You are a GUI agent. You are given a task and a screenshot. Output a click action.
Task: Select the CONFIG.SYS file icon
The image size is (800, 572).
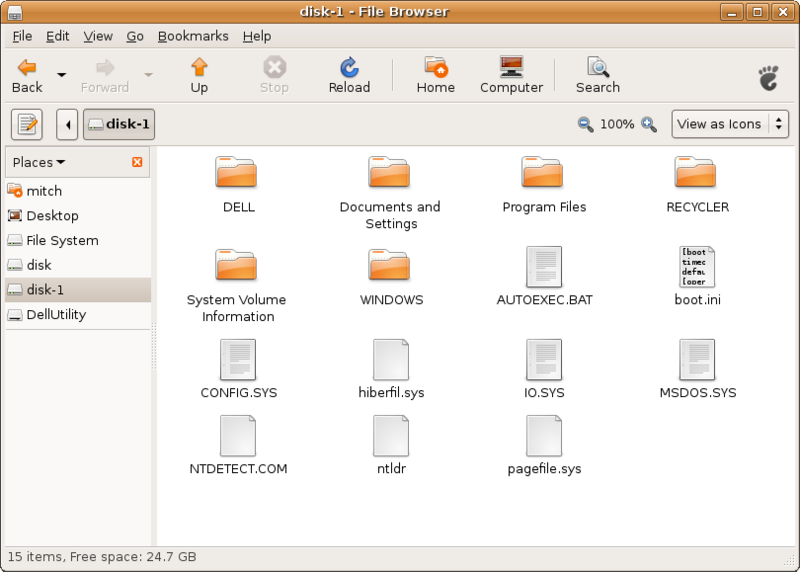(238, 360)
